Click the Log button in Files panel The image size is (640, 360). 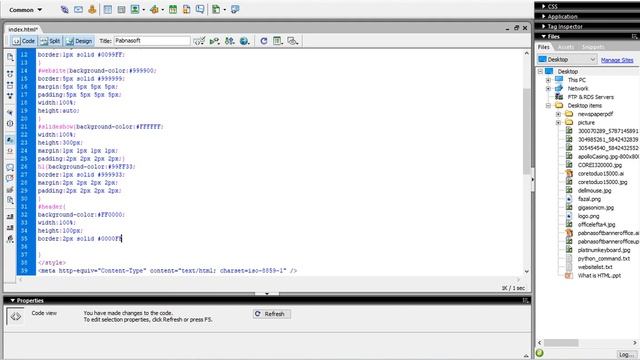627,354
